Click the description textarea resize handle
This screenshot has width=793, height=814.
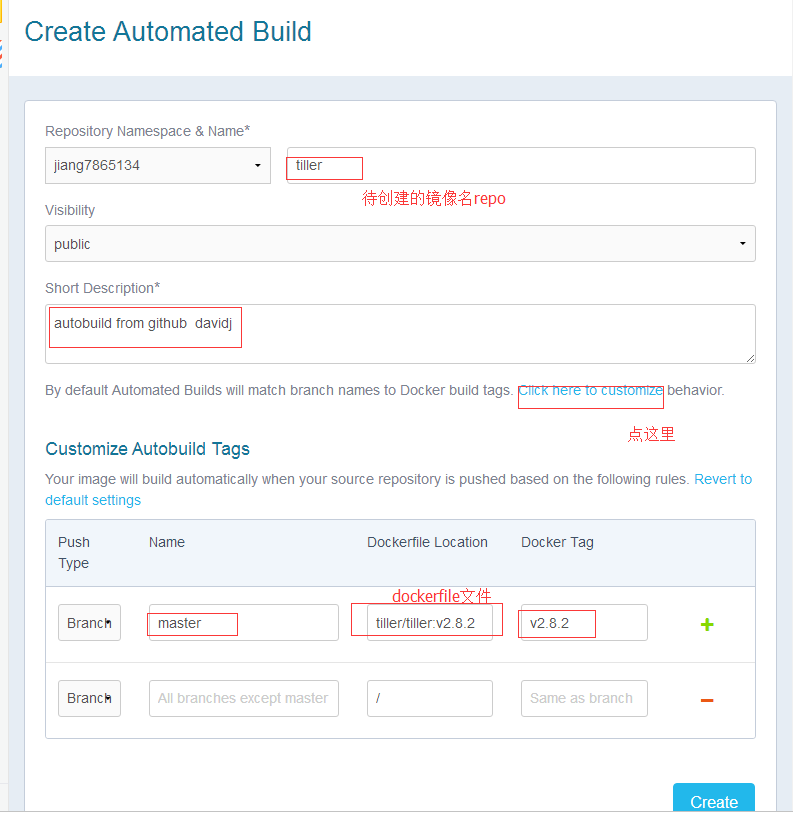pos(750,358)
